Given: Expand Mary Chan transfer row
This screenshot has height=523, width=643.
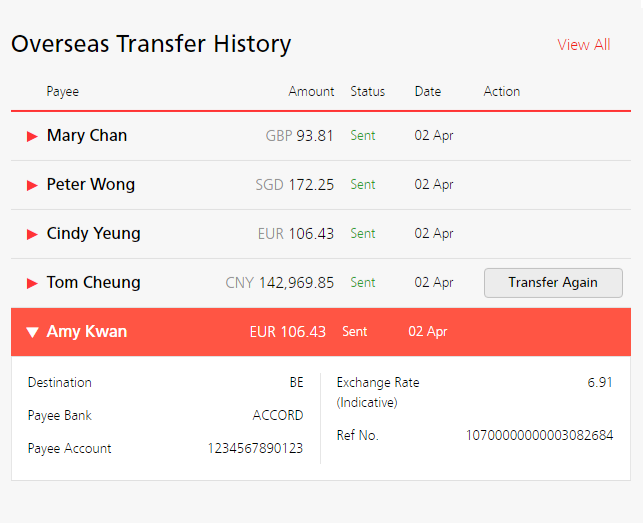Looking at the screenshot, I should [x=32, y=136].
